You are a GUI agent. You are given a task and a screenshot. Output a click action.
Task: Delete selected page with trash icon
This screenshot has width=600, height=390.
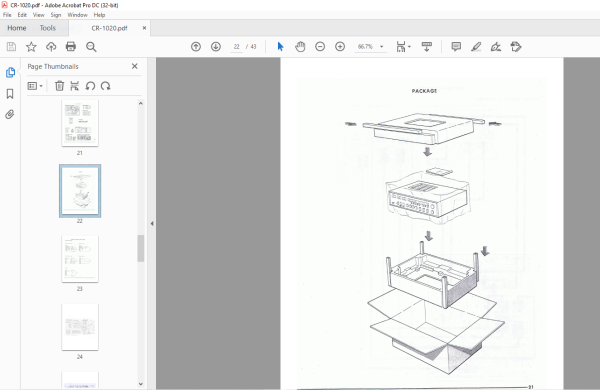coord(59,86)
